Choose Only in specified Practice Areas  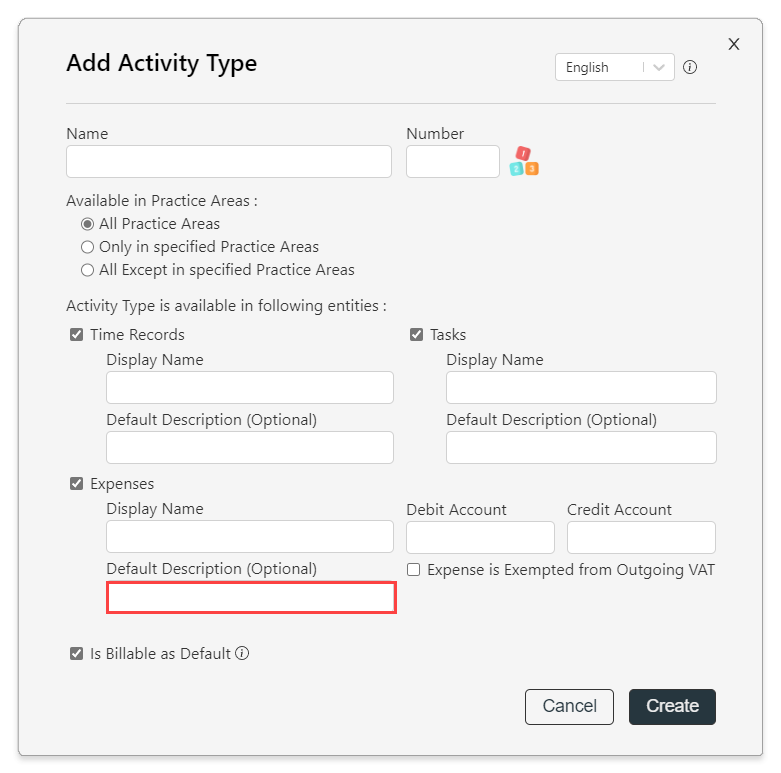pyautogui.click(x=87, y=247)
